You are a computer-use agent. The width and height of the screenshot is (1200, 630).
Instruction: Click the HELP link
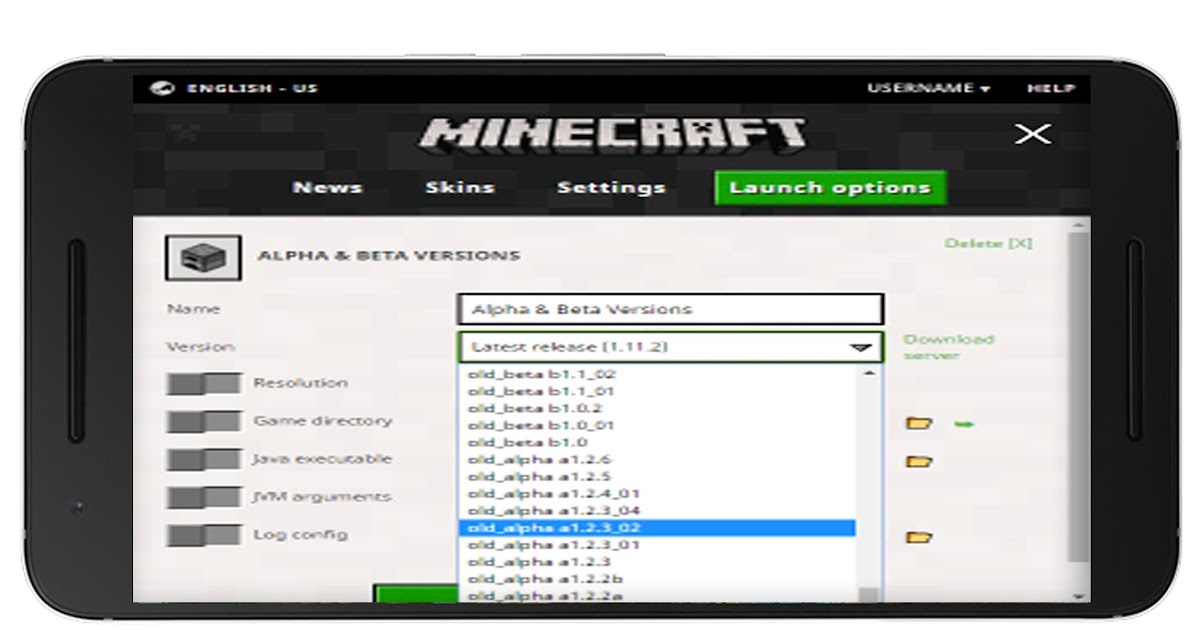point(1051,88)
